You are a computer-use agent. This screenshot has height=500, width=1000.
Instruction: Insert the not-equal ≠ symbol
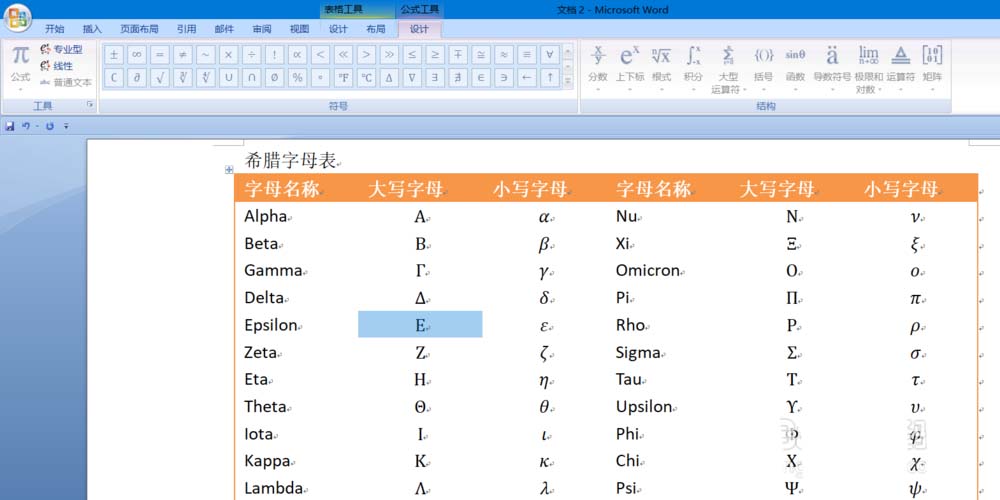point(182,55)
